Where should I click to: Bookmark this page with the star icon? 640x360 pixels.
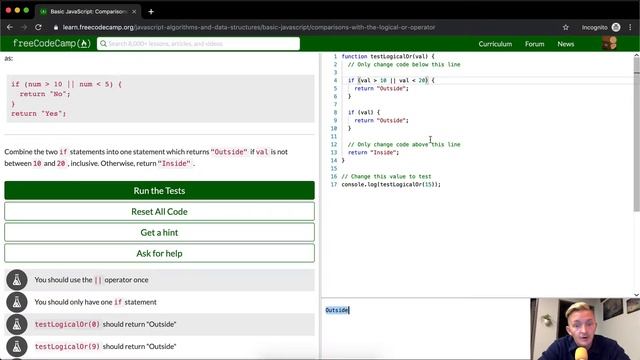click(565, 27)
